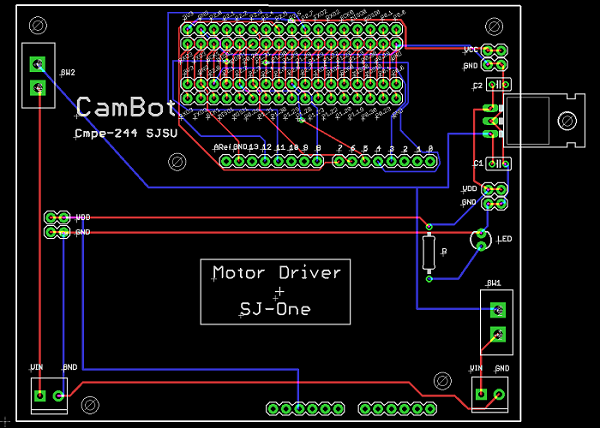Click the VCC header label
The width and height of the screenshot is (600, 428).
coord(471,50)
